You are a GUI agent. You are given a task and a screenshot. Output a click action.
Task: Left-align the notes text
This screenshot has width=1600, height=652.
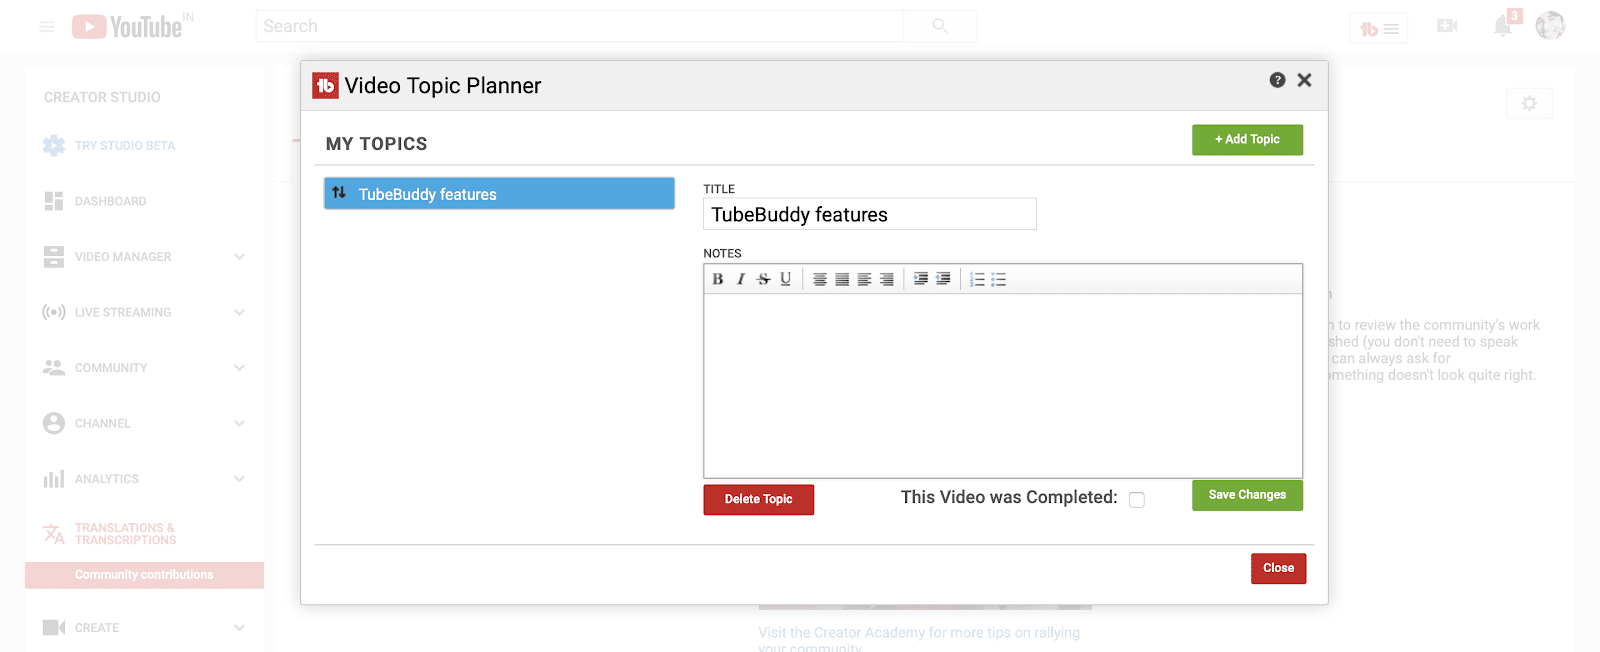pos(864,279)
